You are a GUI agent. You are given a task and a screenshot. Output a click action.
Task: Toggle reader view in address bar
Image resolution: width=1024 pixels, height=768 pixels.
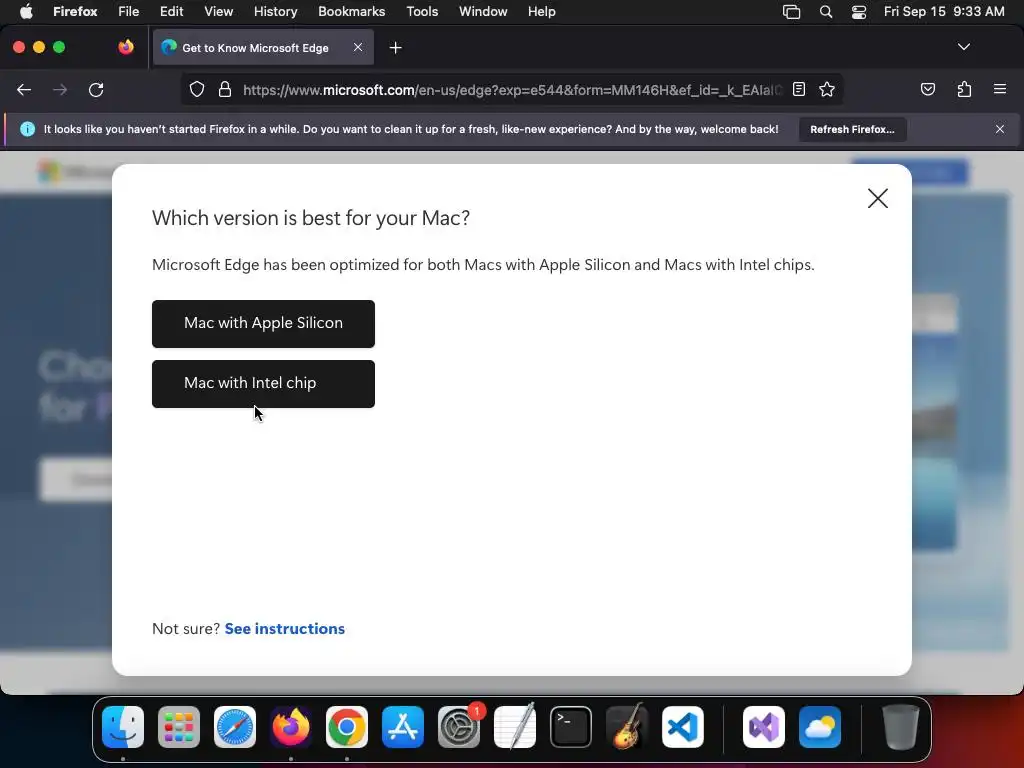pos(799,89)
